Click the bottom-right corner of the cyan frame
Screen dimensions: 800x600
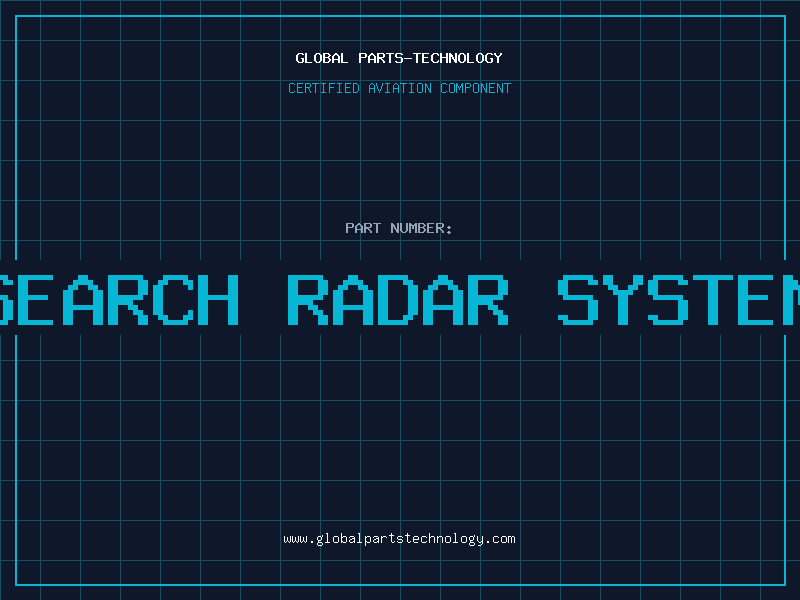click(784, 584)
